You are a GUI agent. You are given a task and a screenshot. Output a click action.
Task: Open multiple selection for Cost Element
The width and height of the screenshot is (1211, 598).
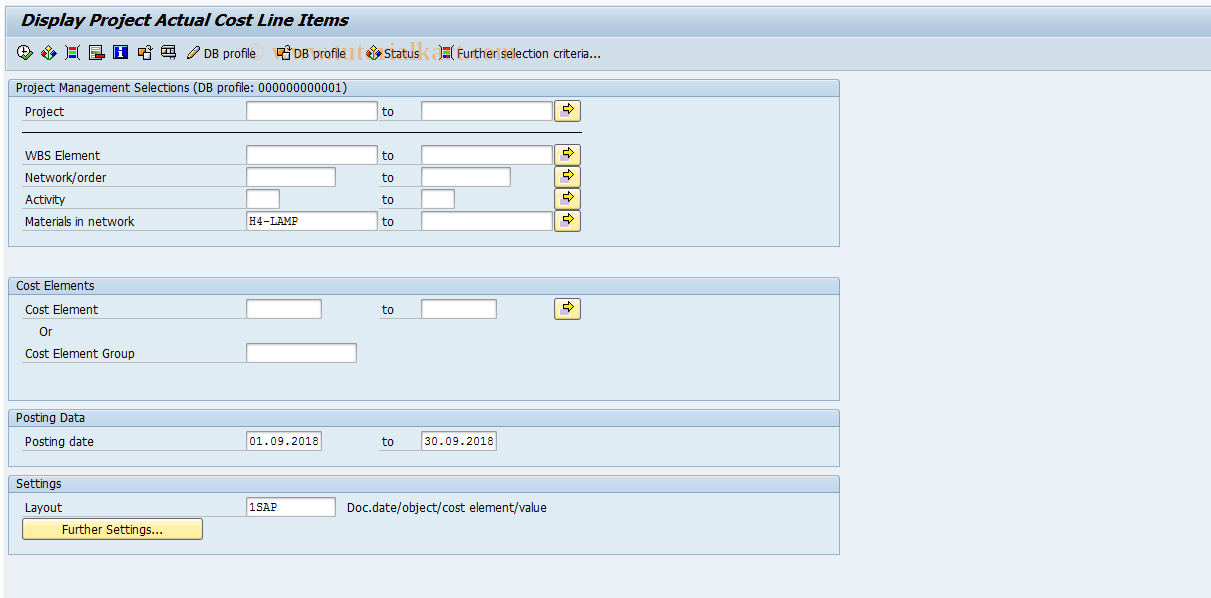[567, 308]
